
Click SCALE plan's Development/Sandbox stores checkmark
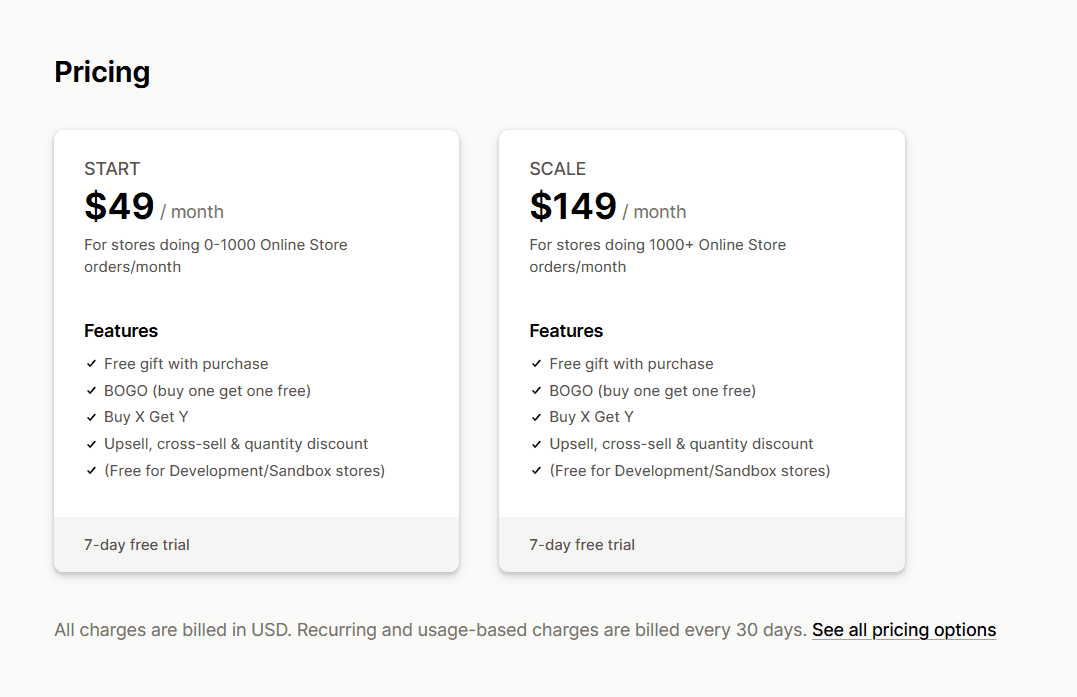pyautogui.click(x=537, y=471)
